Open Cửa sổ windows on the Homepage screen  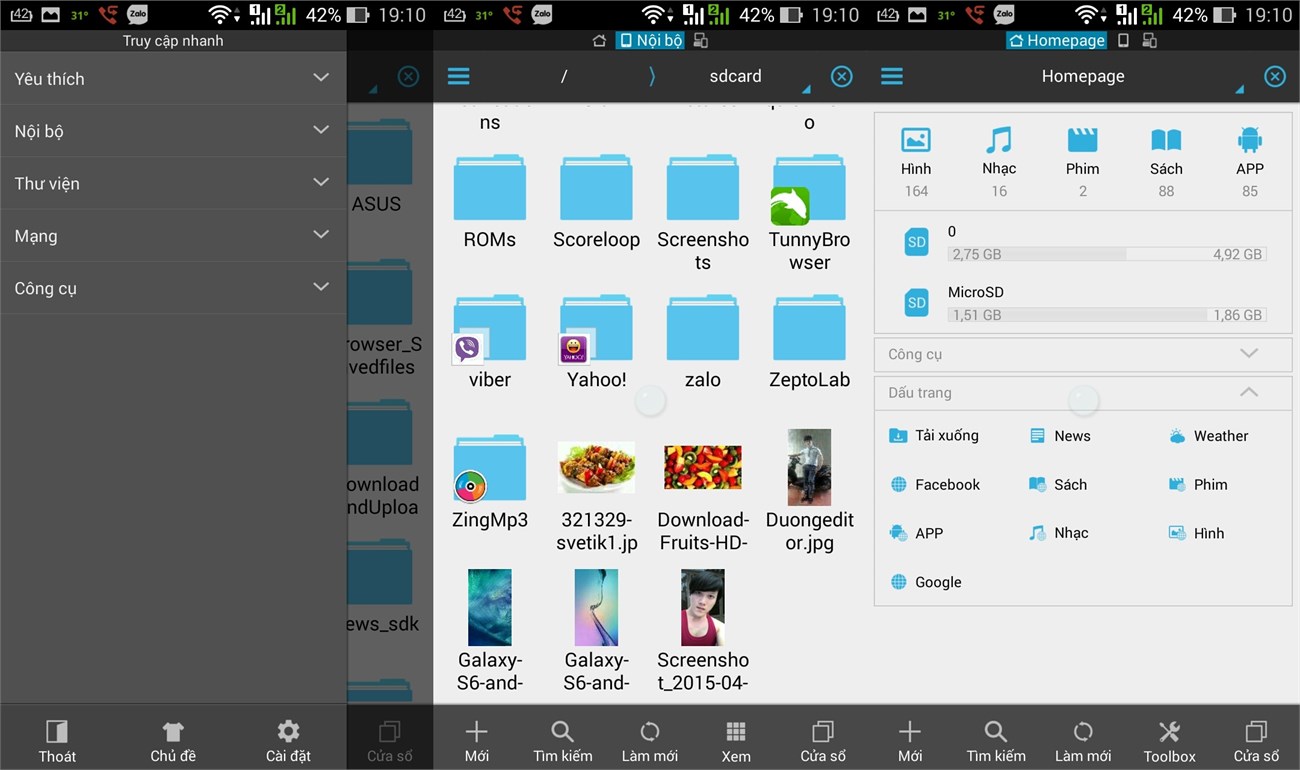[x=1256, y=742]
